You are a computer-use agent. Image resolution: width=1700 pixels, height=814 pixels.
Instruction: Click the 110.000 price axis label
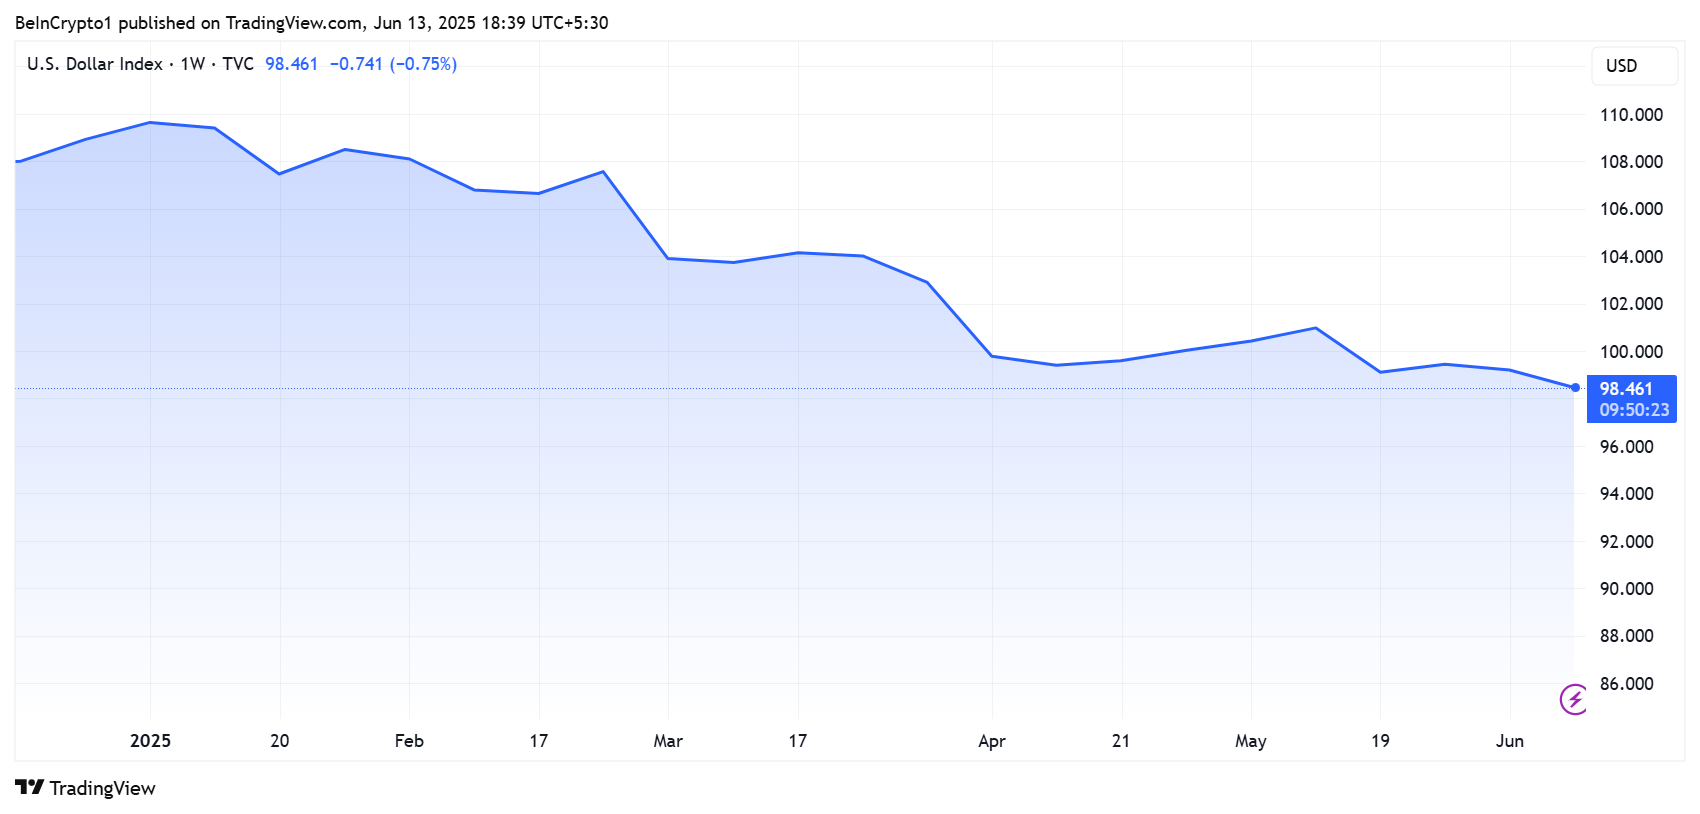pos(1631,115)
